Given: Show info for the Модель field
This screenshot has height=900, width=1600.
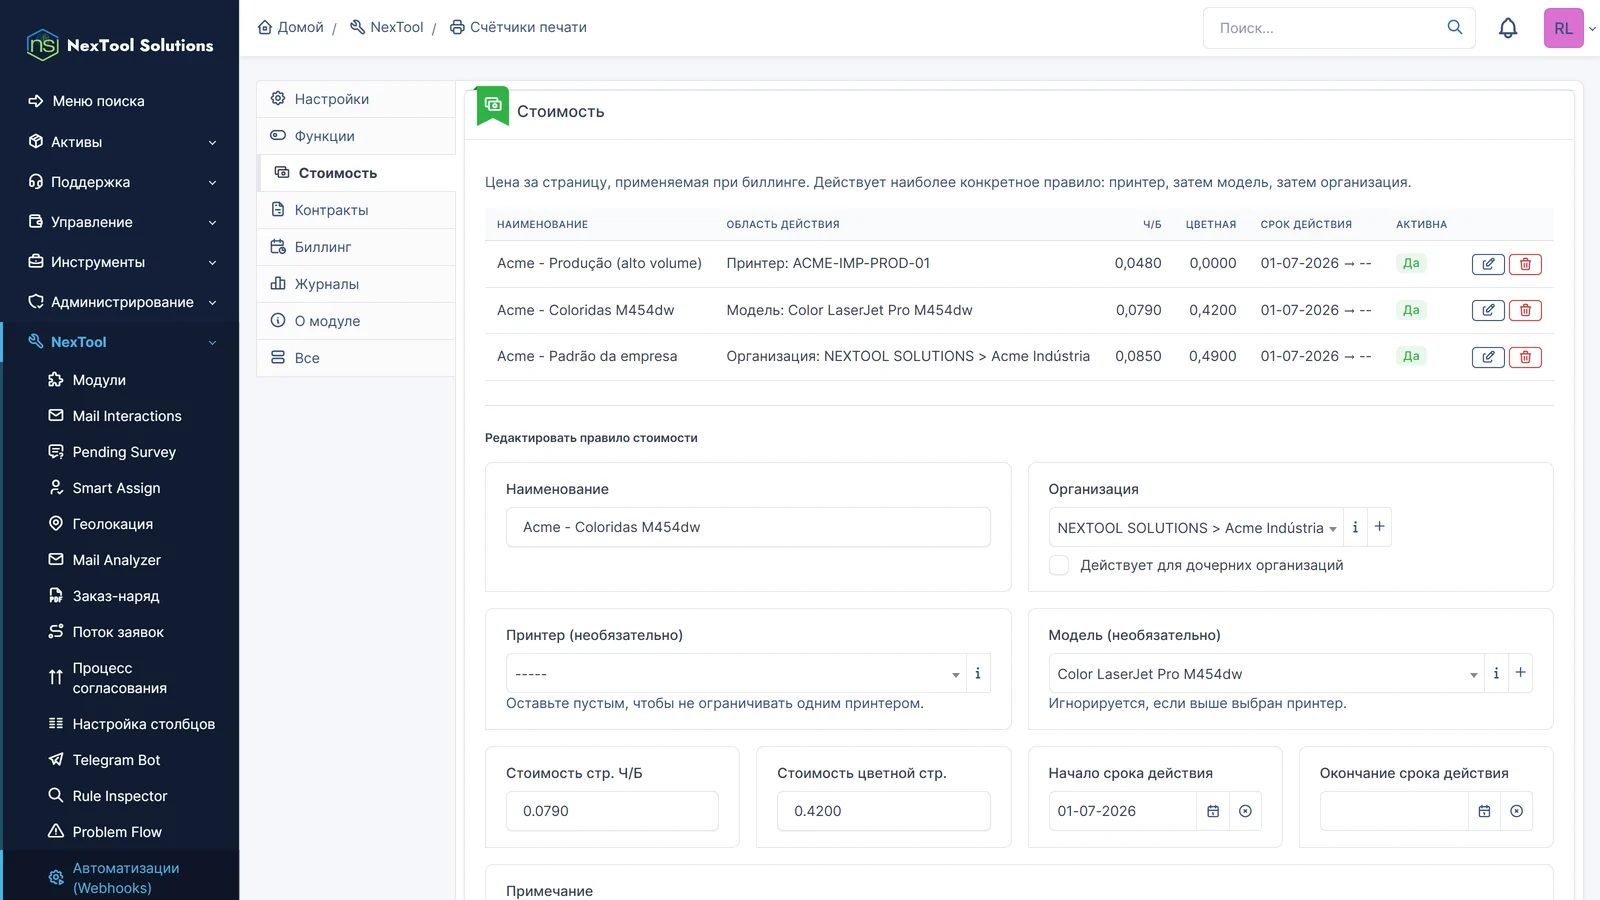Looking at the screenshot, I should coord(1496,673).
